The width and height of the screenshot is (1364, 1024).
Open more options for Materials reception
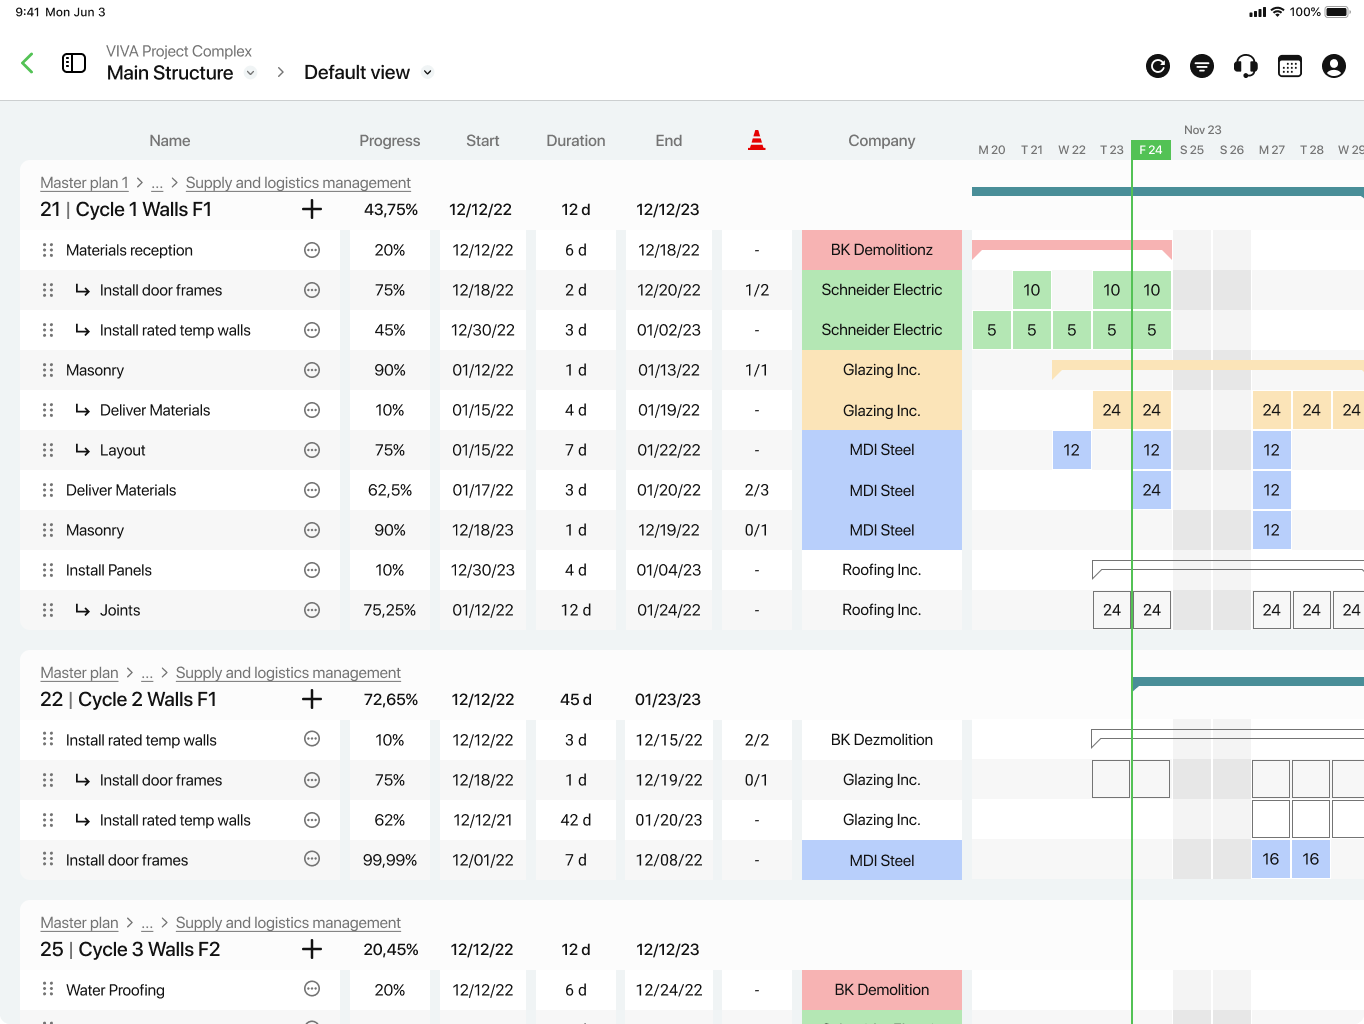pyautogui.click(x=312, y=250)
